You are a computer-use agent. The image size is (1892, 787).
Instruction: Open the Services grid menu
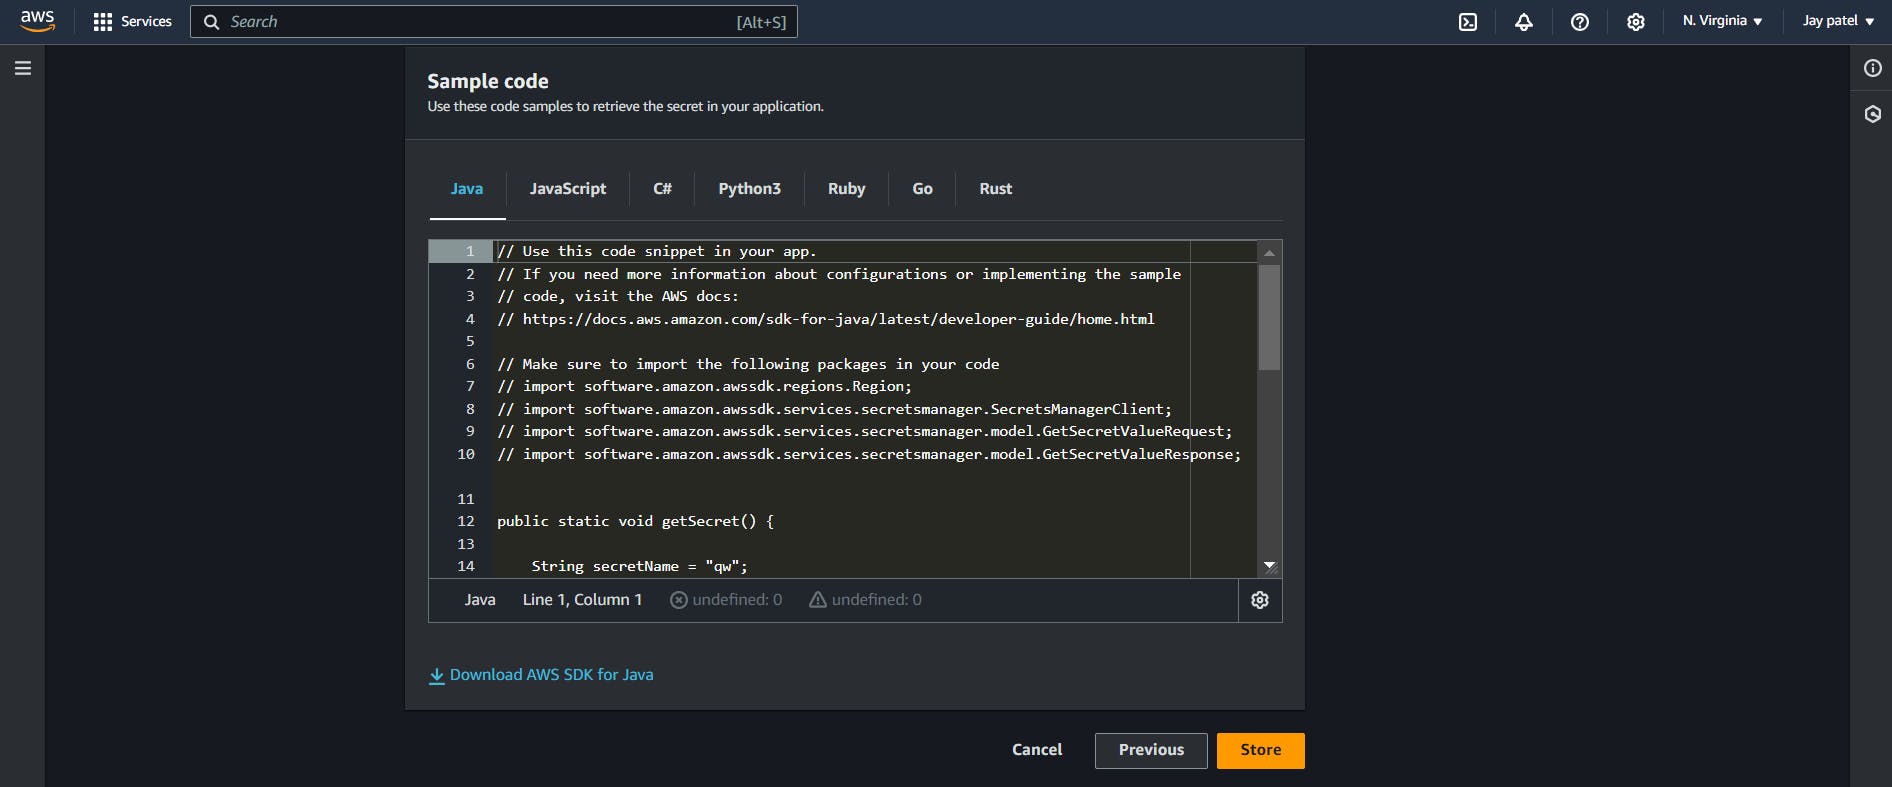102,22
